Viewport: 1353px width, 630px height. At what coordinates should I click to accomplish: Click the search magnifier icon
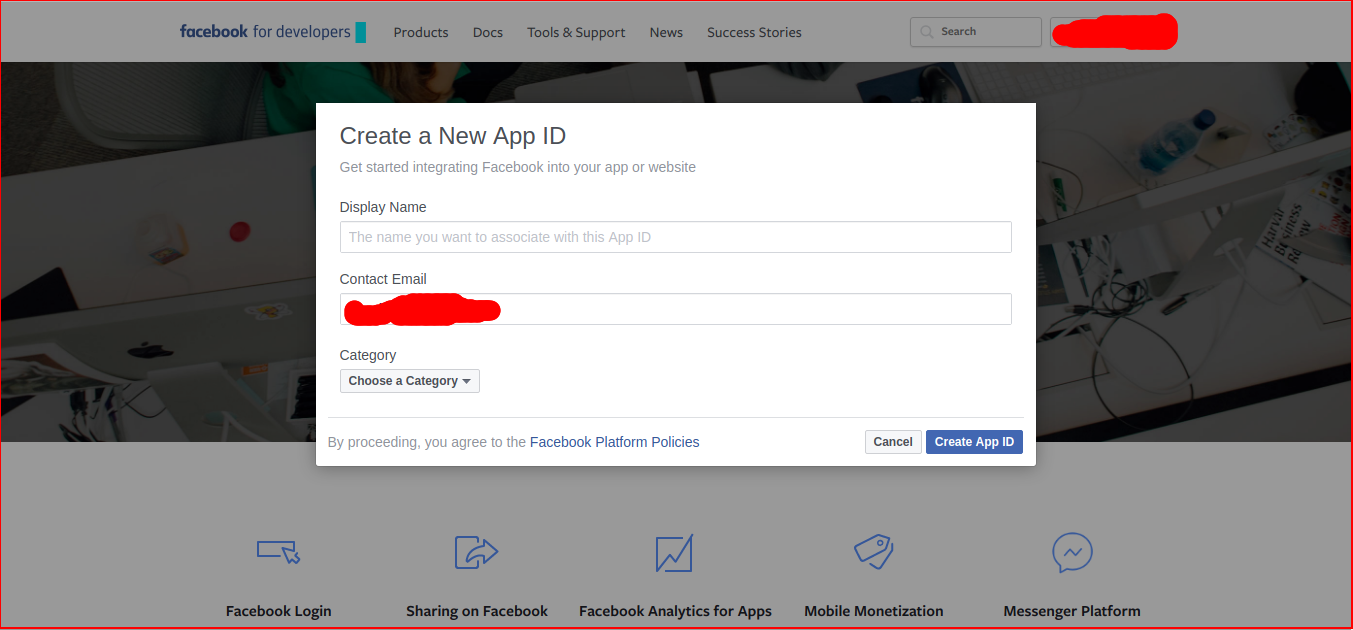tap(927, 32)
